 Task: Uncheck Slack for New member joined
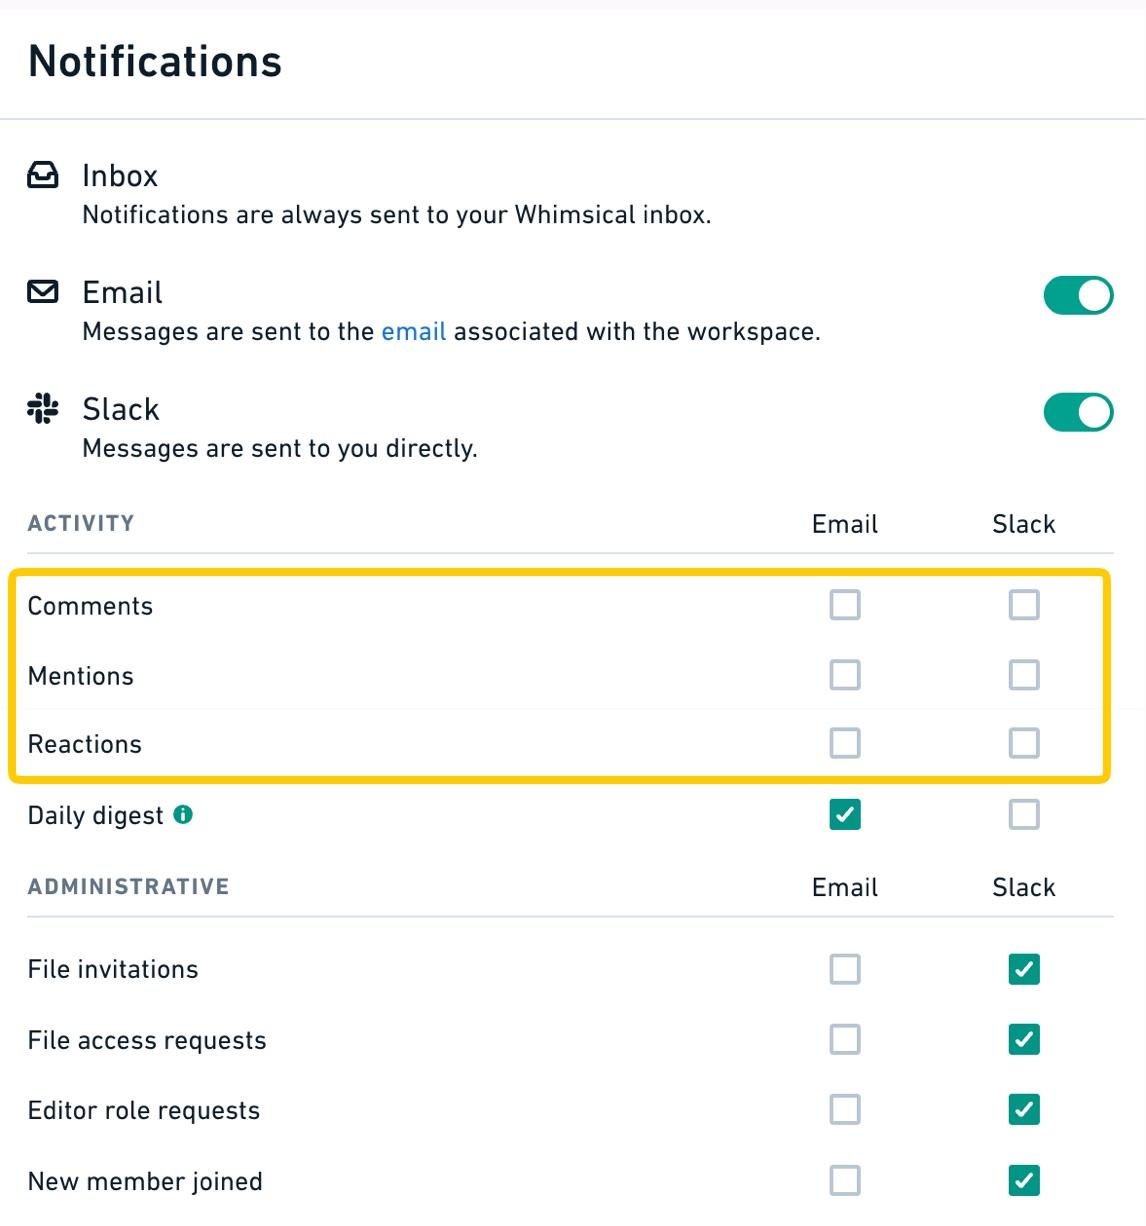(x=1024, y=1181)
